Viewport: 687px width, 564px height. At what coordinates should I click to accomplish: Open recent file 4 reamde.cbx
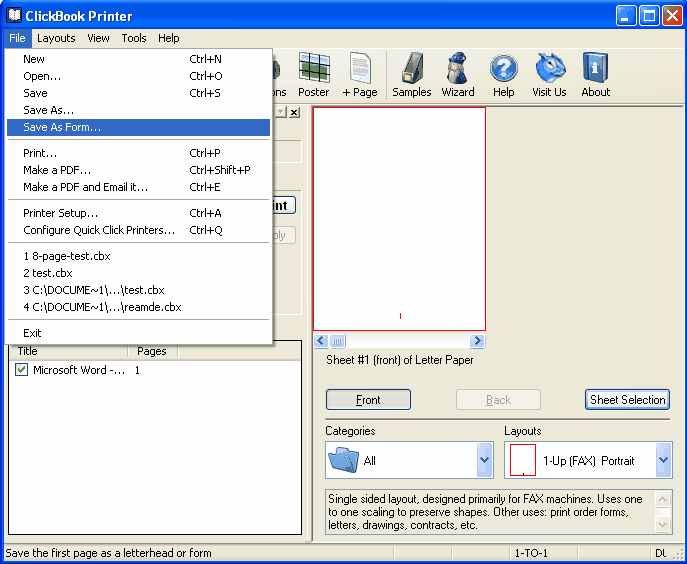coord(138,307)
